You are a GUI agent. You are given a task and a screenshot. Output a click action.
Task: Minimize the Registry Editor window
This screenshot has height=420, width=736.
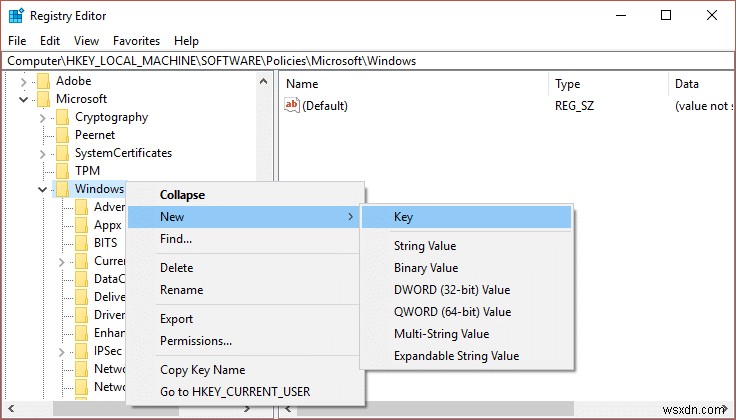(621, 15)
